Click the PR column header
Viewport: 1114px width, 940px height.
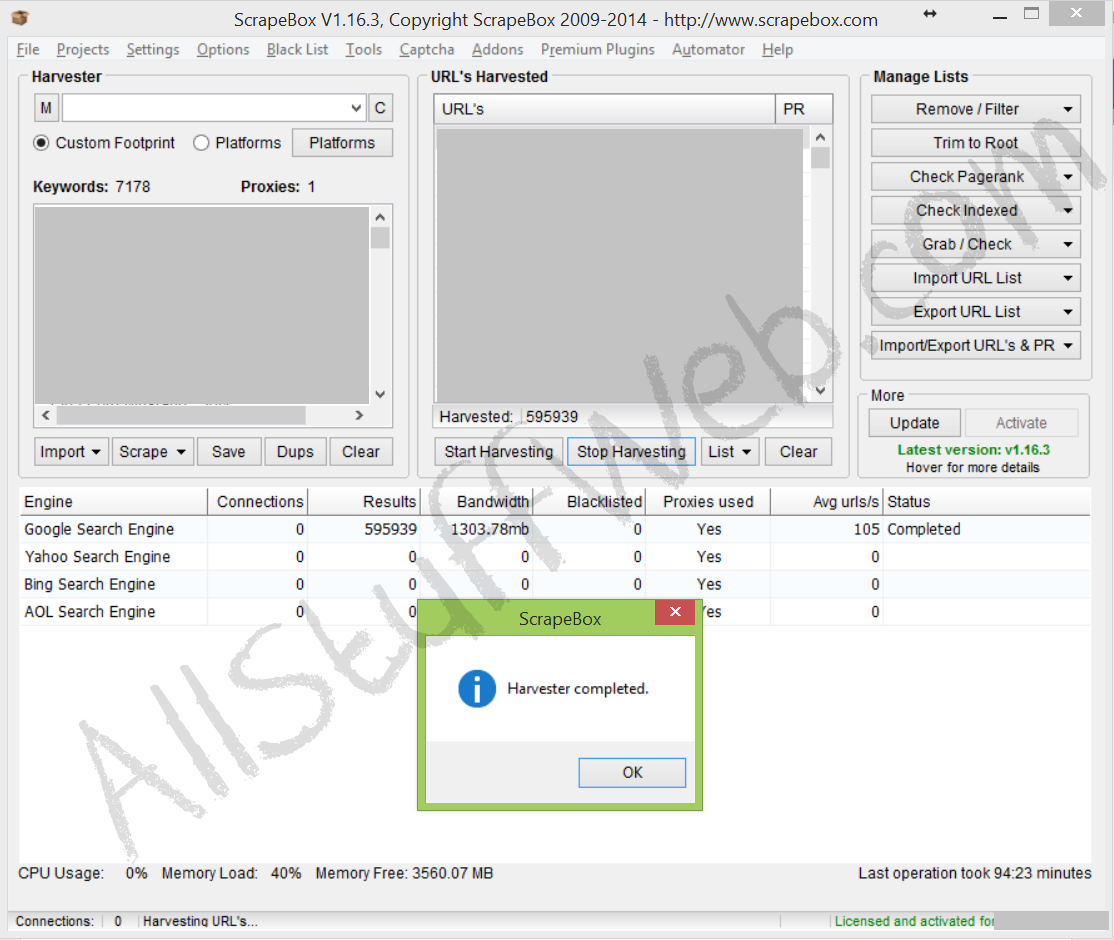[x=804, y=109]
